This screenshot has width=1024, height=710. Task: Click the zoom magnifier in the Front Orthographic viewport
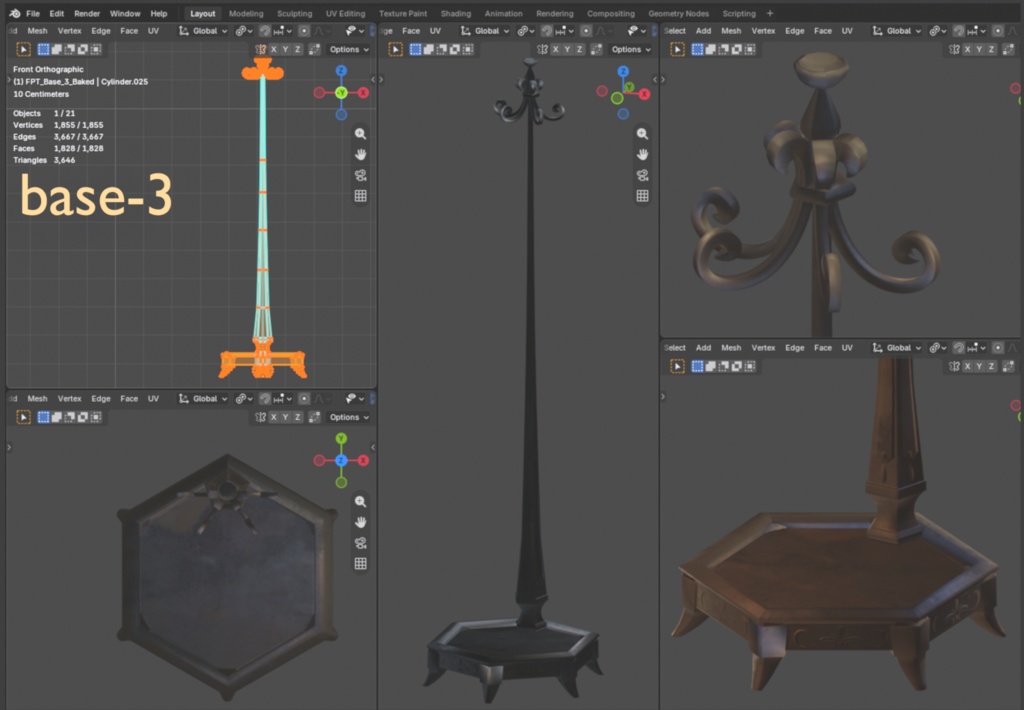pyautogui.click(x=360, y=134)
